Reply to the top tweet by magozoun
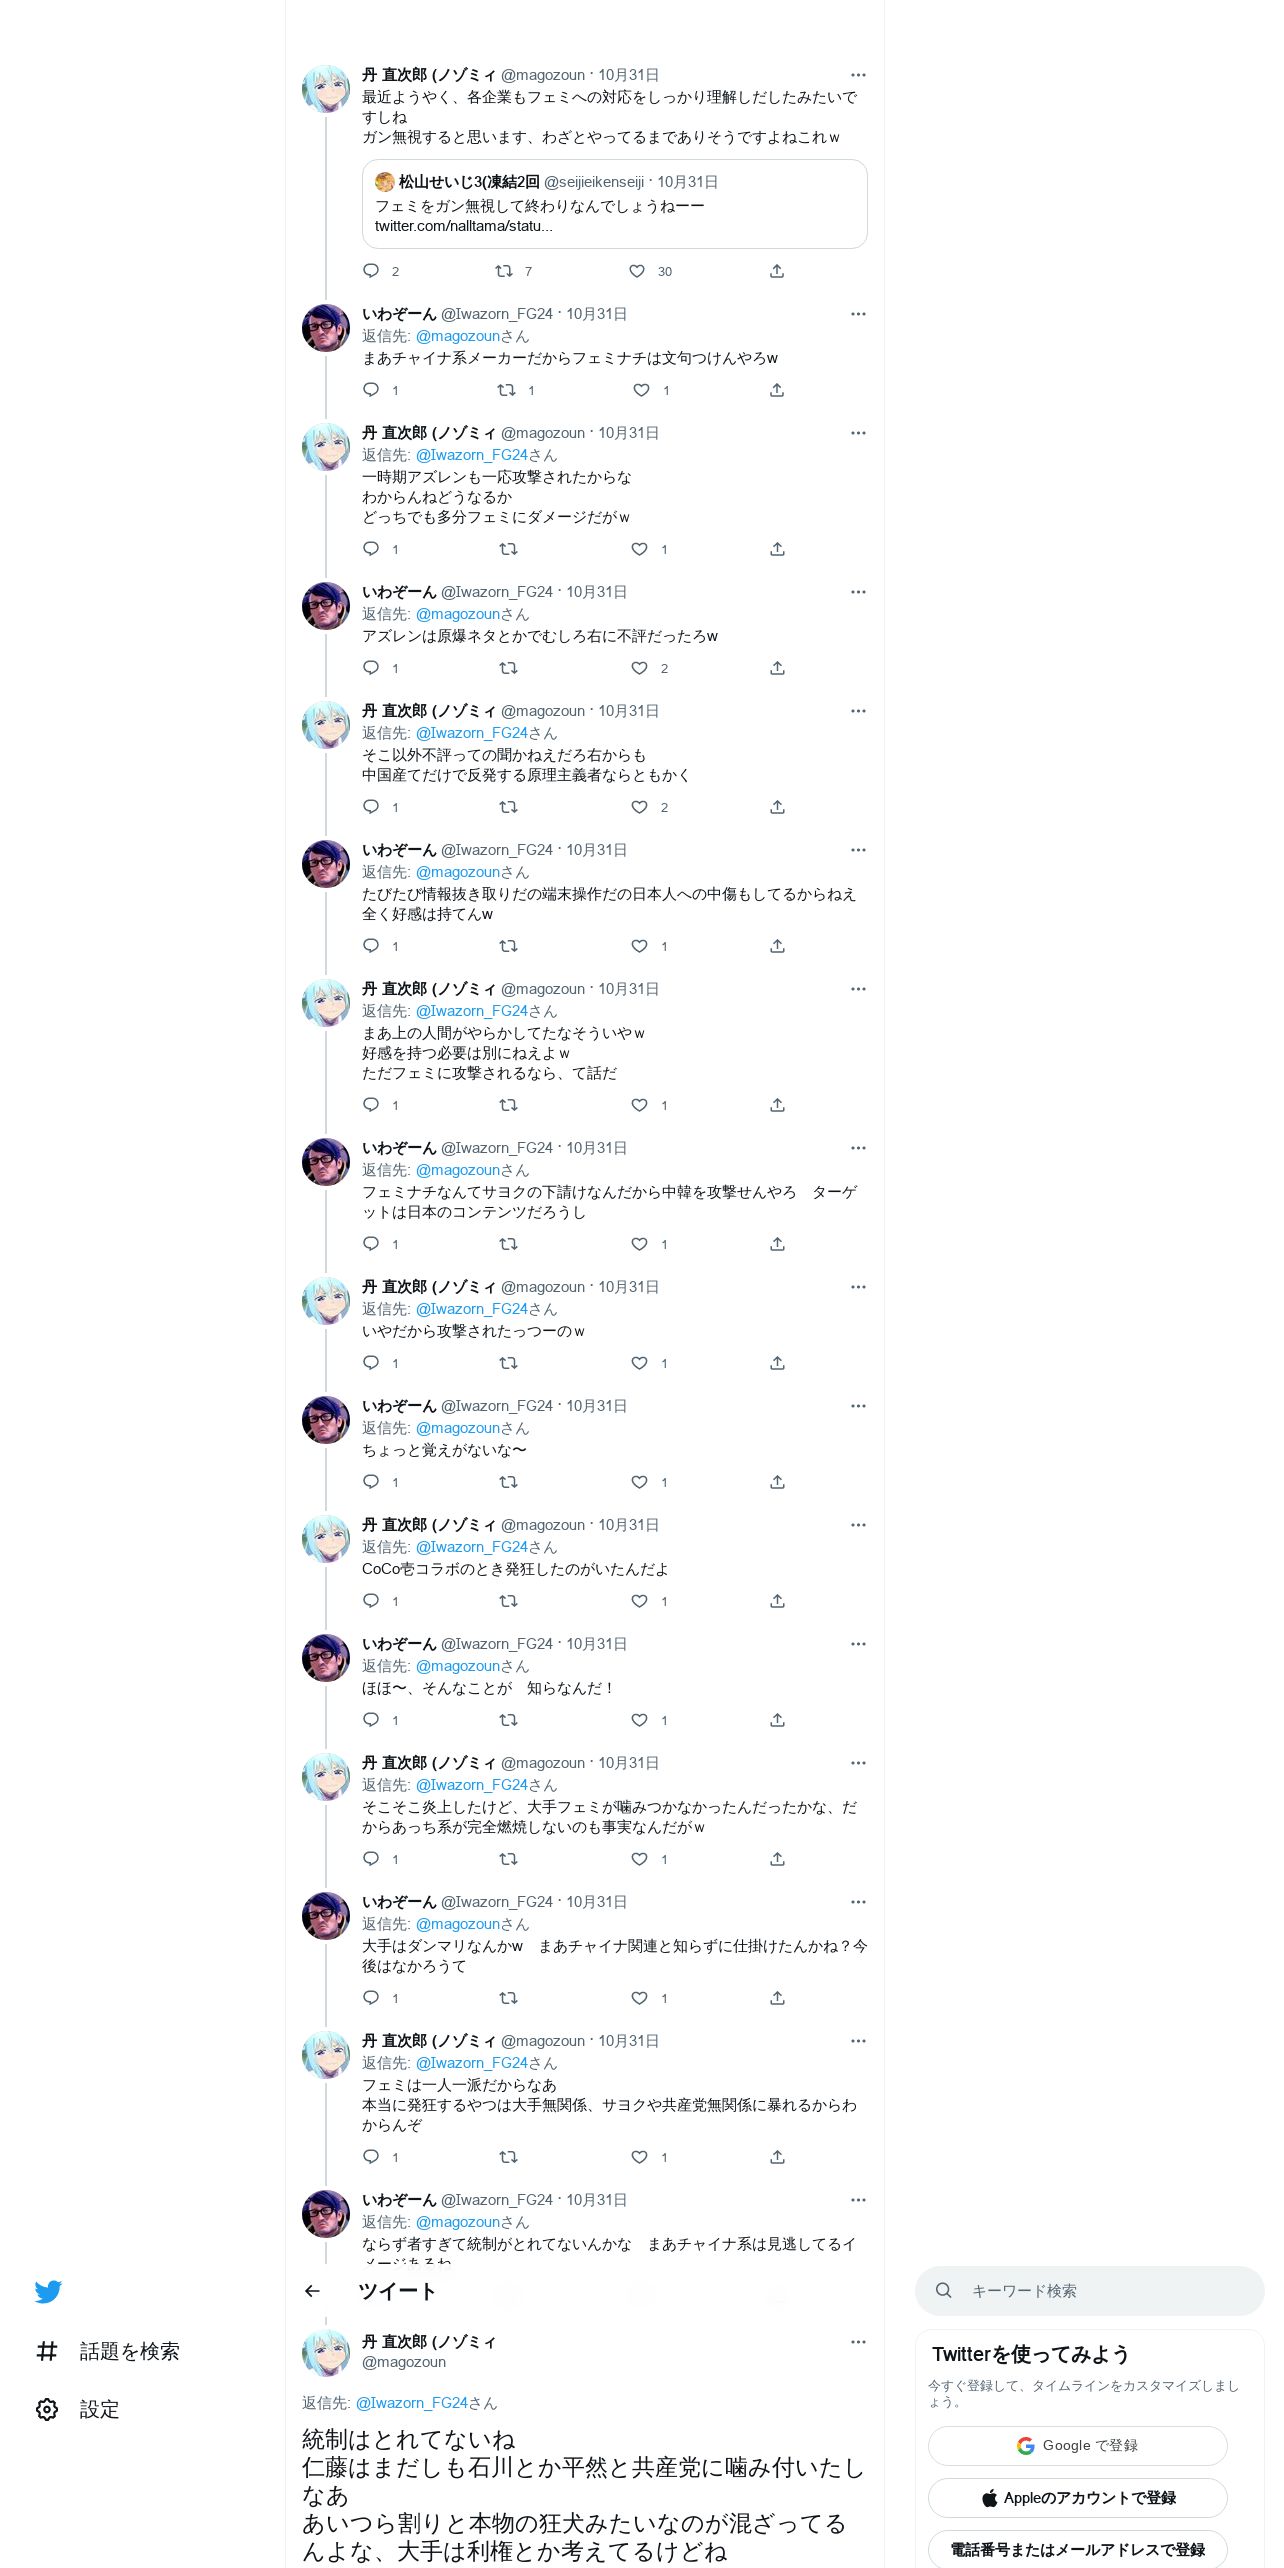1284x2568 pixels. click(371, 271)
